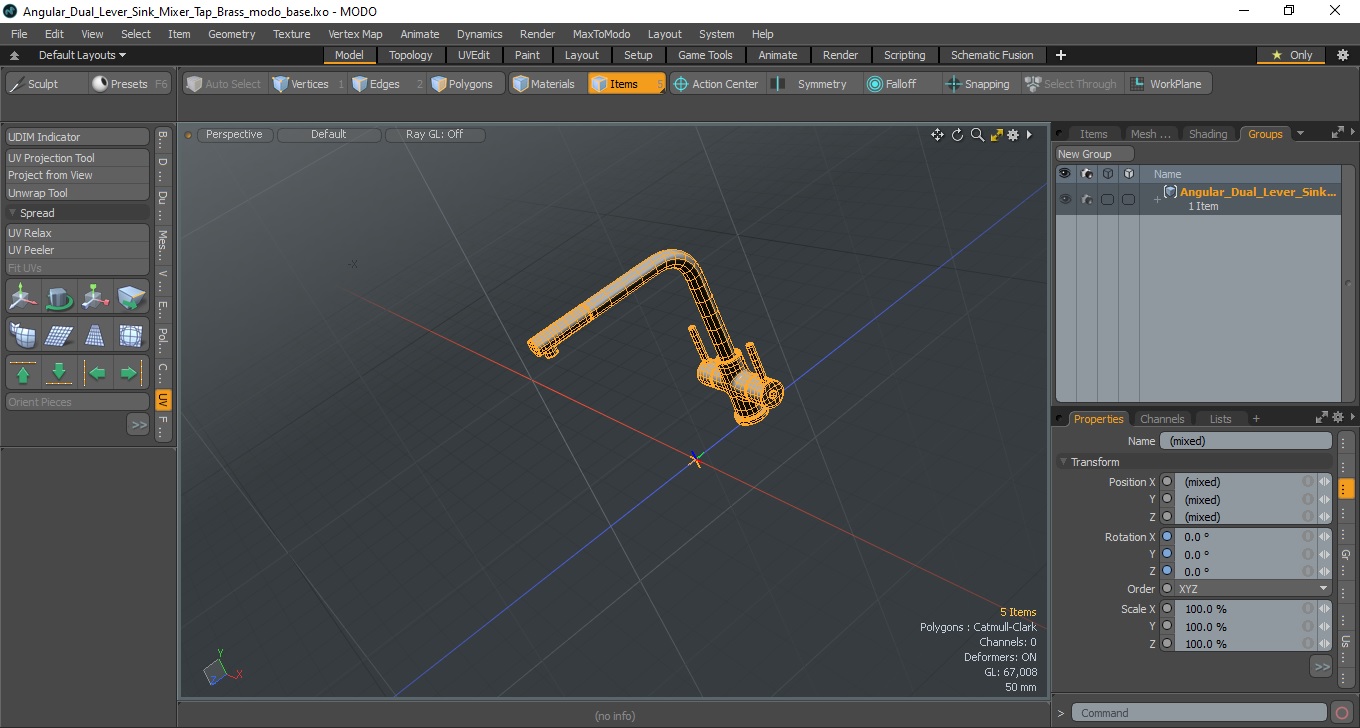Toggle Symmetry mode
Screen dimensions: 1360x728
810,84
